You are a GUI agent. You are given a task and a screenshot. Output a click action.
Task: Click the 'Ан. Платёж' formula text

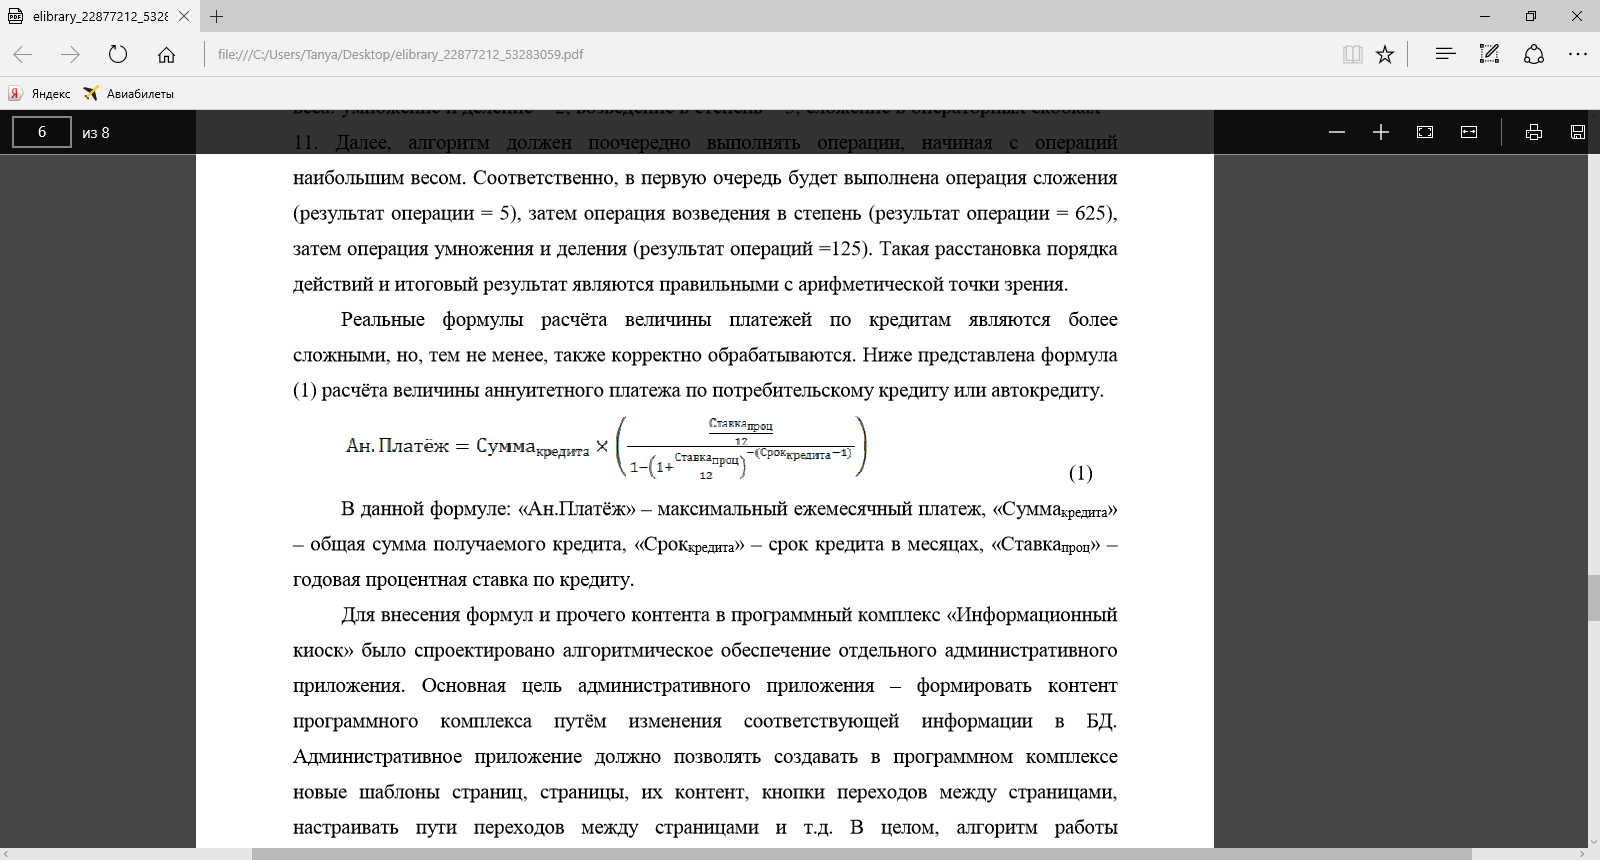(398, 446)
